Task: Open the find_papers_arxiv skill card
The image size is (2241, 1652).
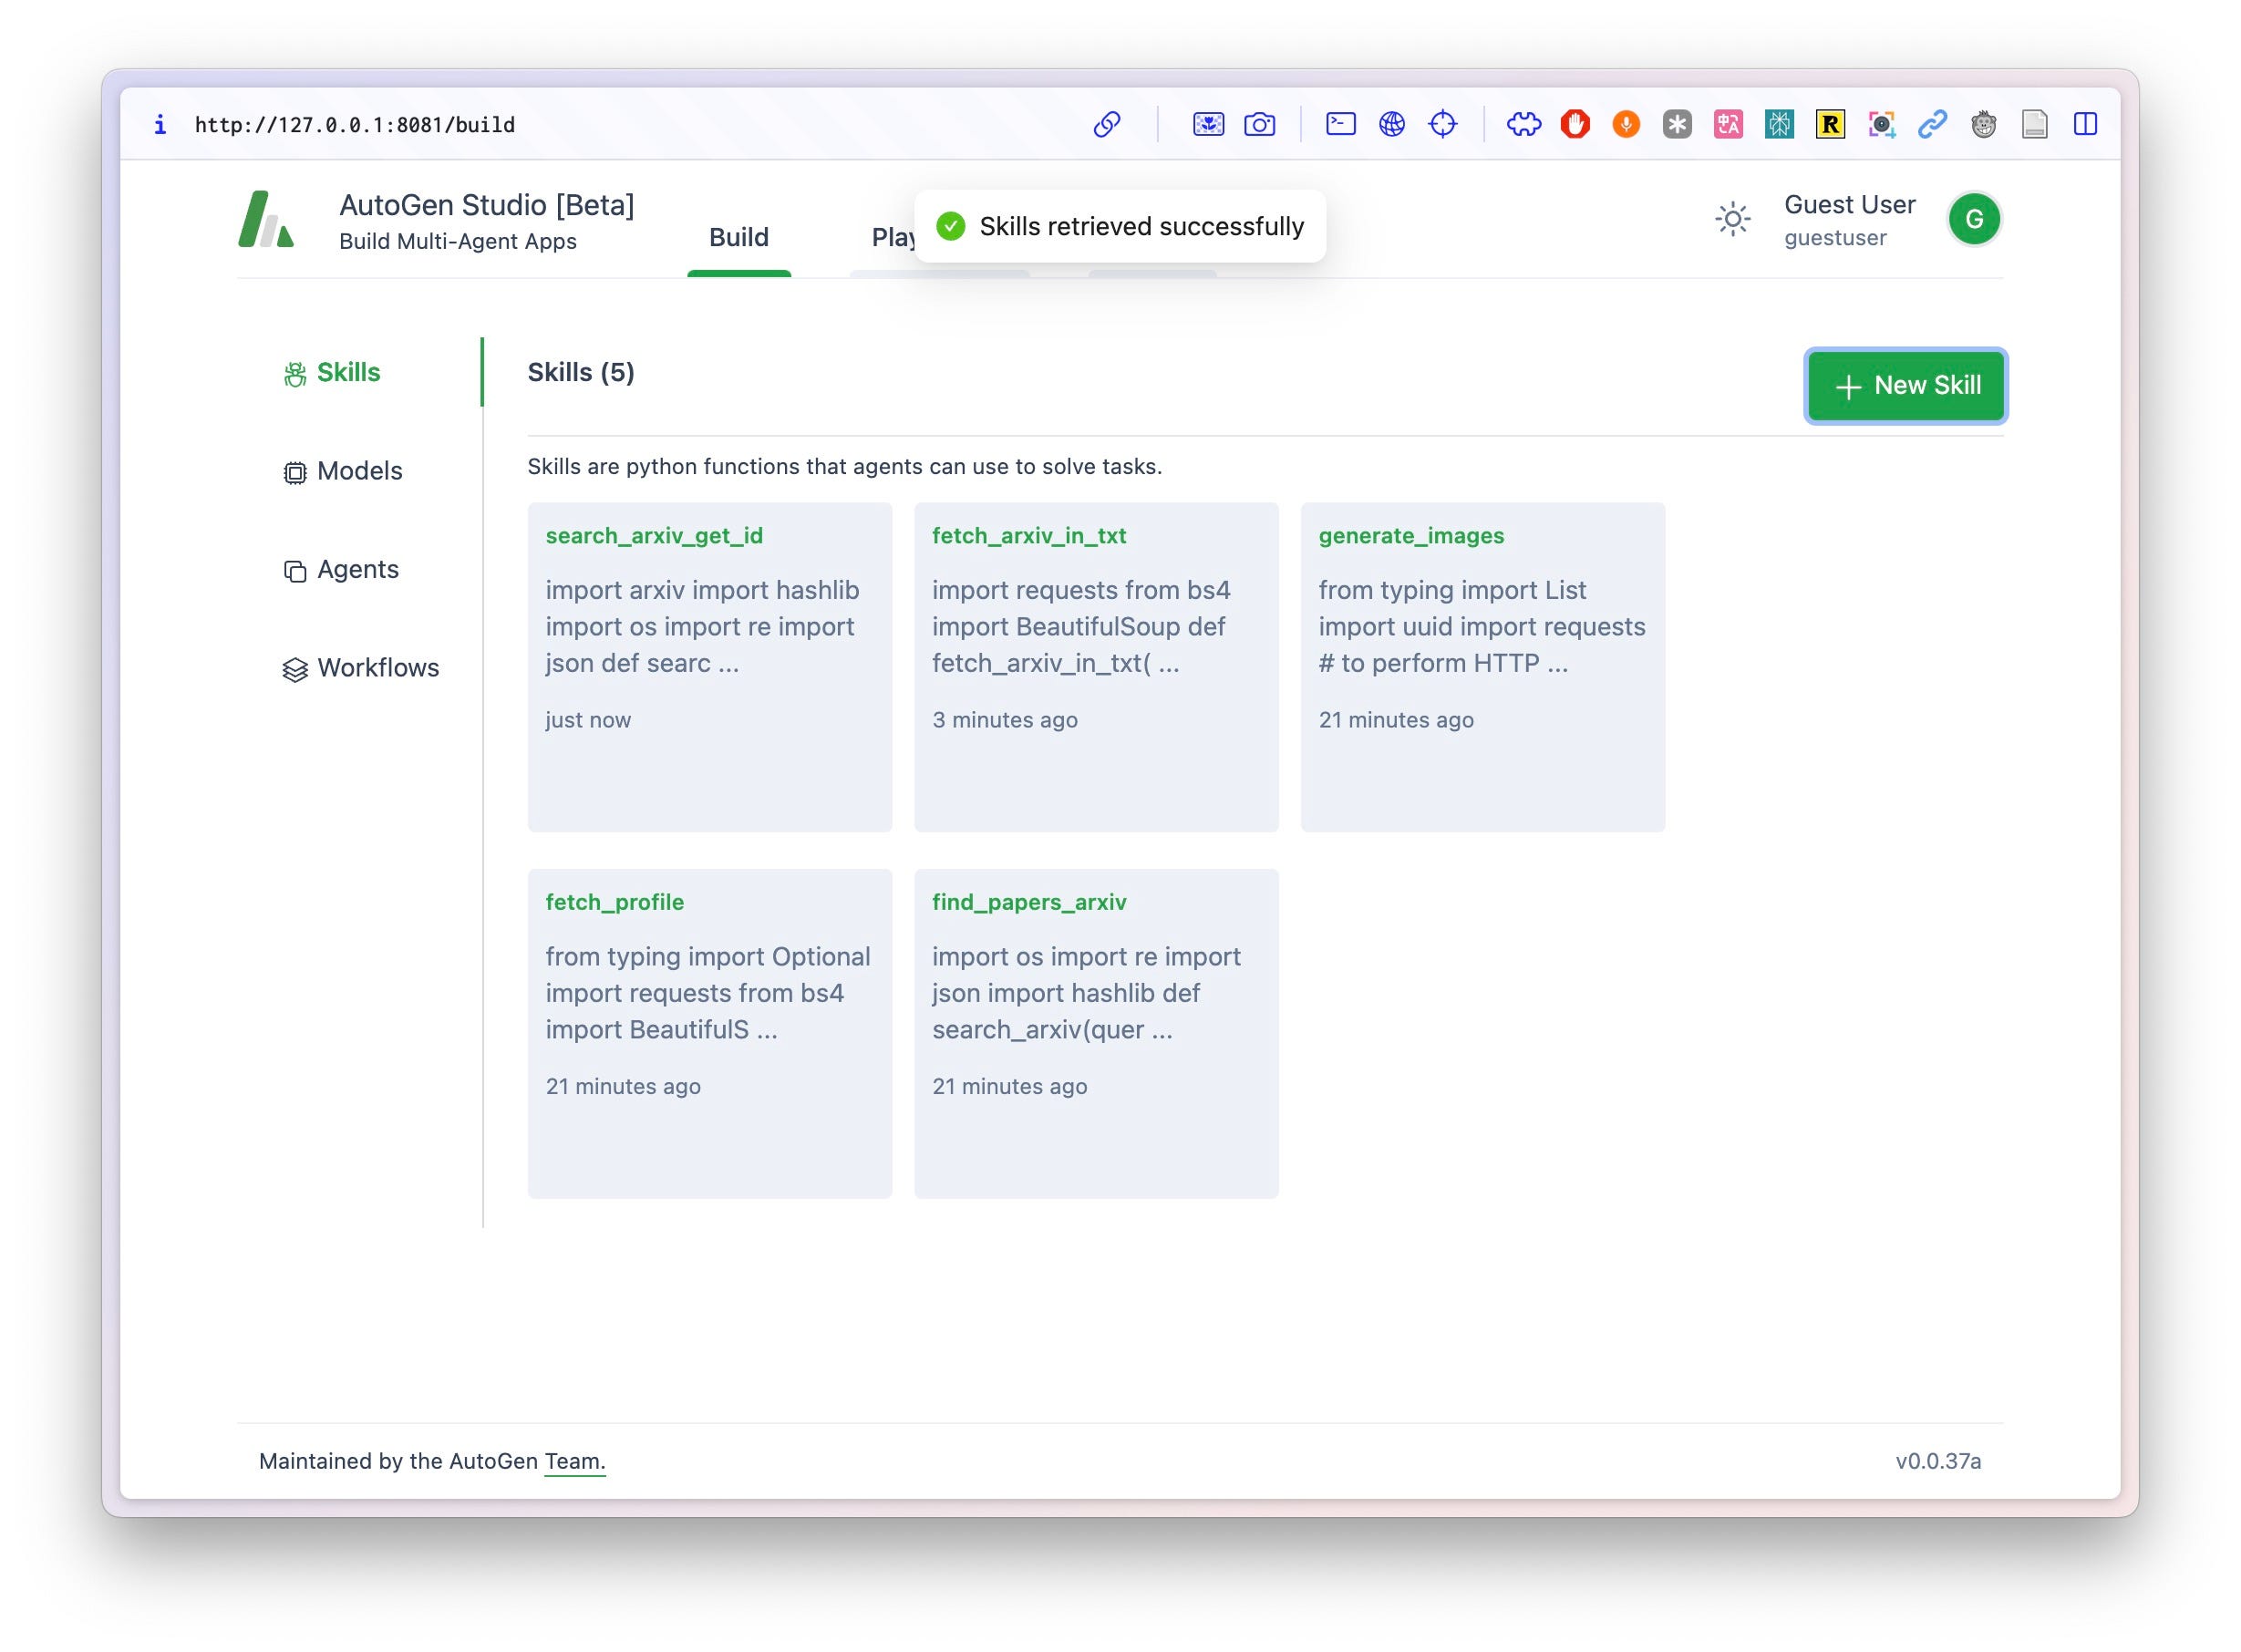Action: click(x=1096, y=1034)
